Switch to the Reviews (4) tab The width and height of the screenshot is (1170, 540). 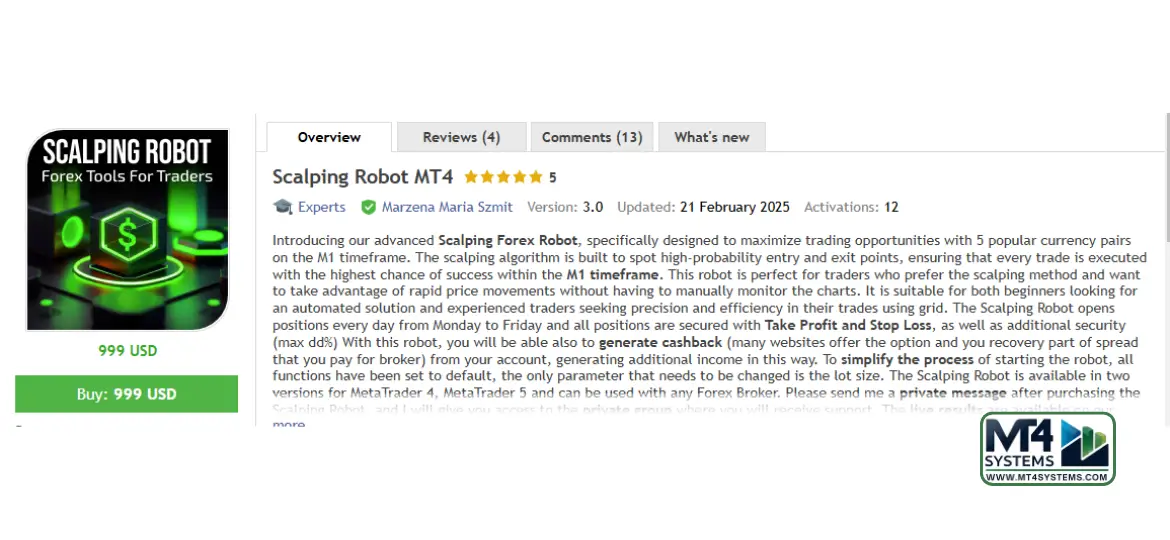pyautogui.click(x=461, y=137)
